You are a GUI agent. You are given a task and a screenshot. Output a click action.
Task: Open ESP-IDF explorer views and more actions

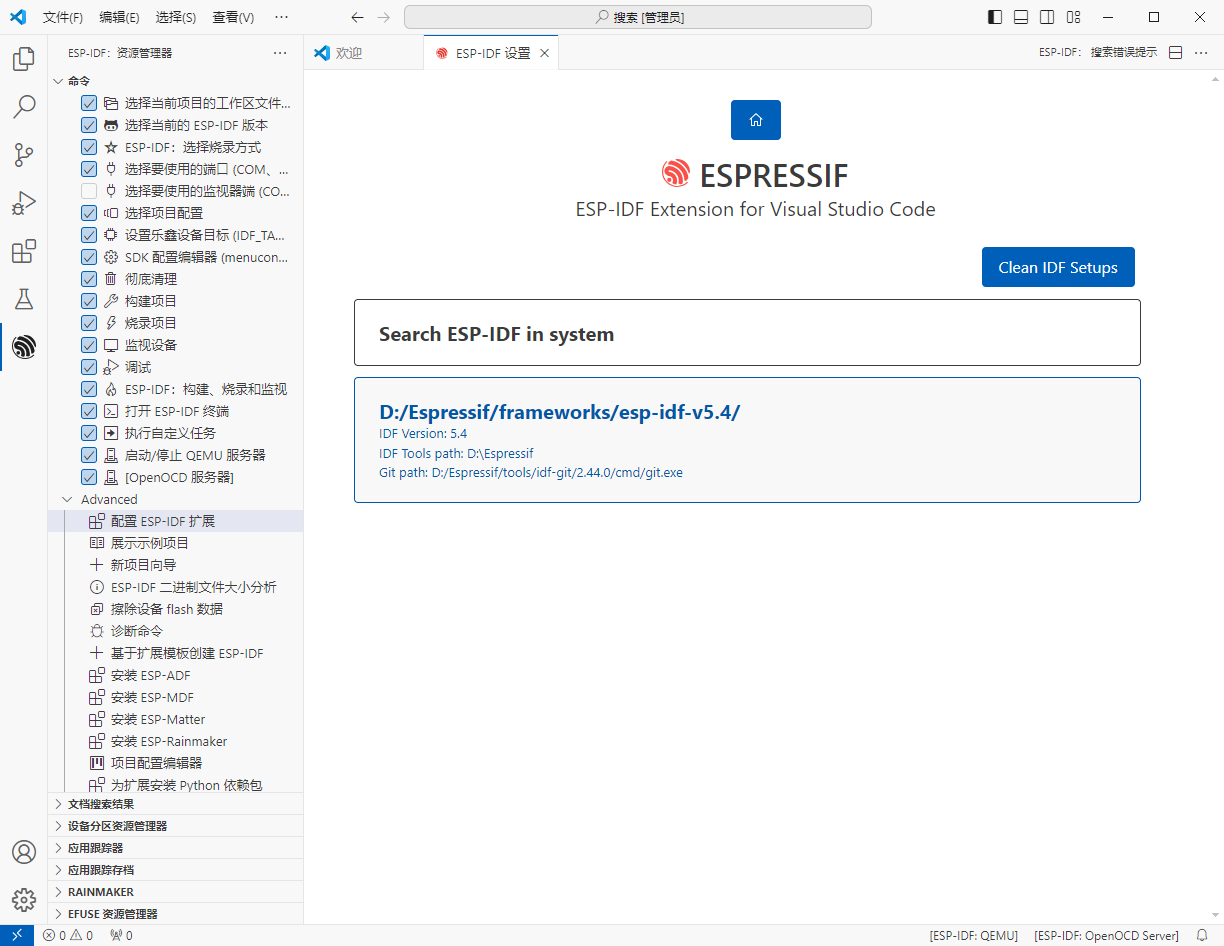click(x=281, y=53)
